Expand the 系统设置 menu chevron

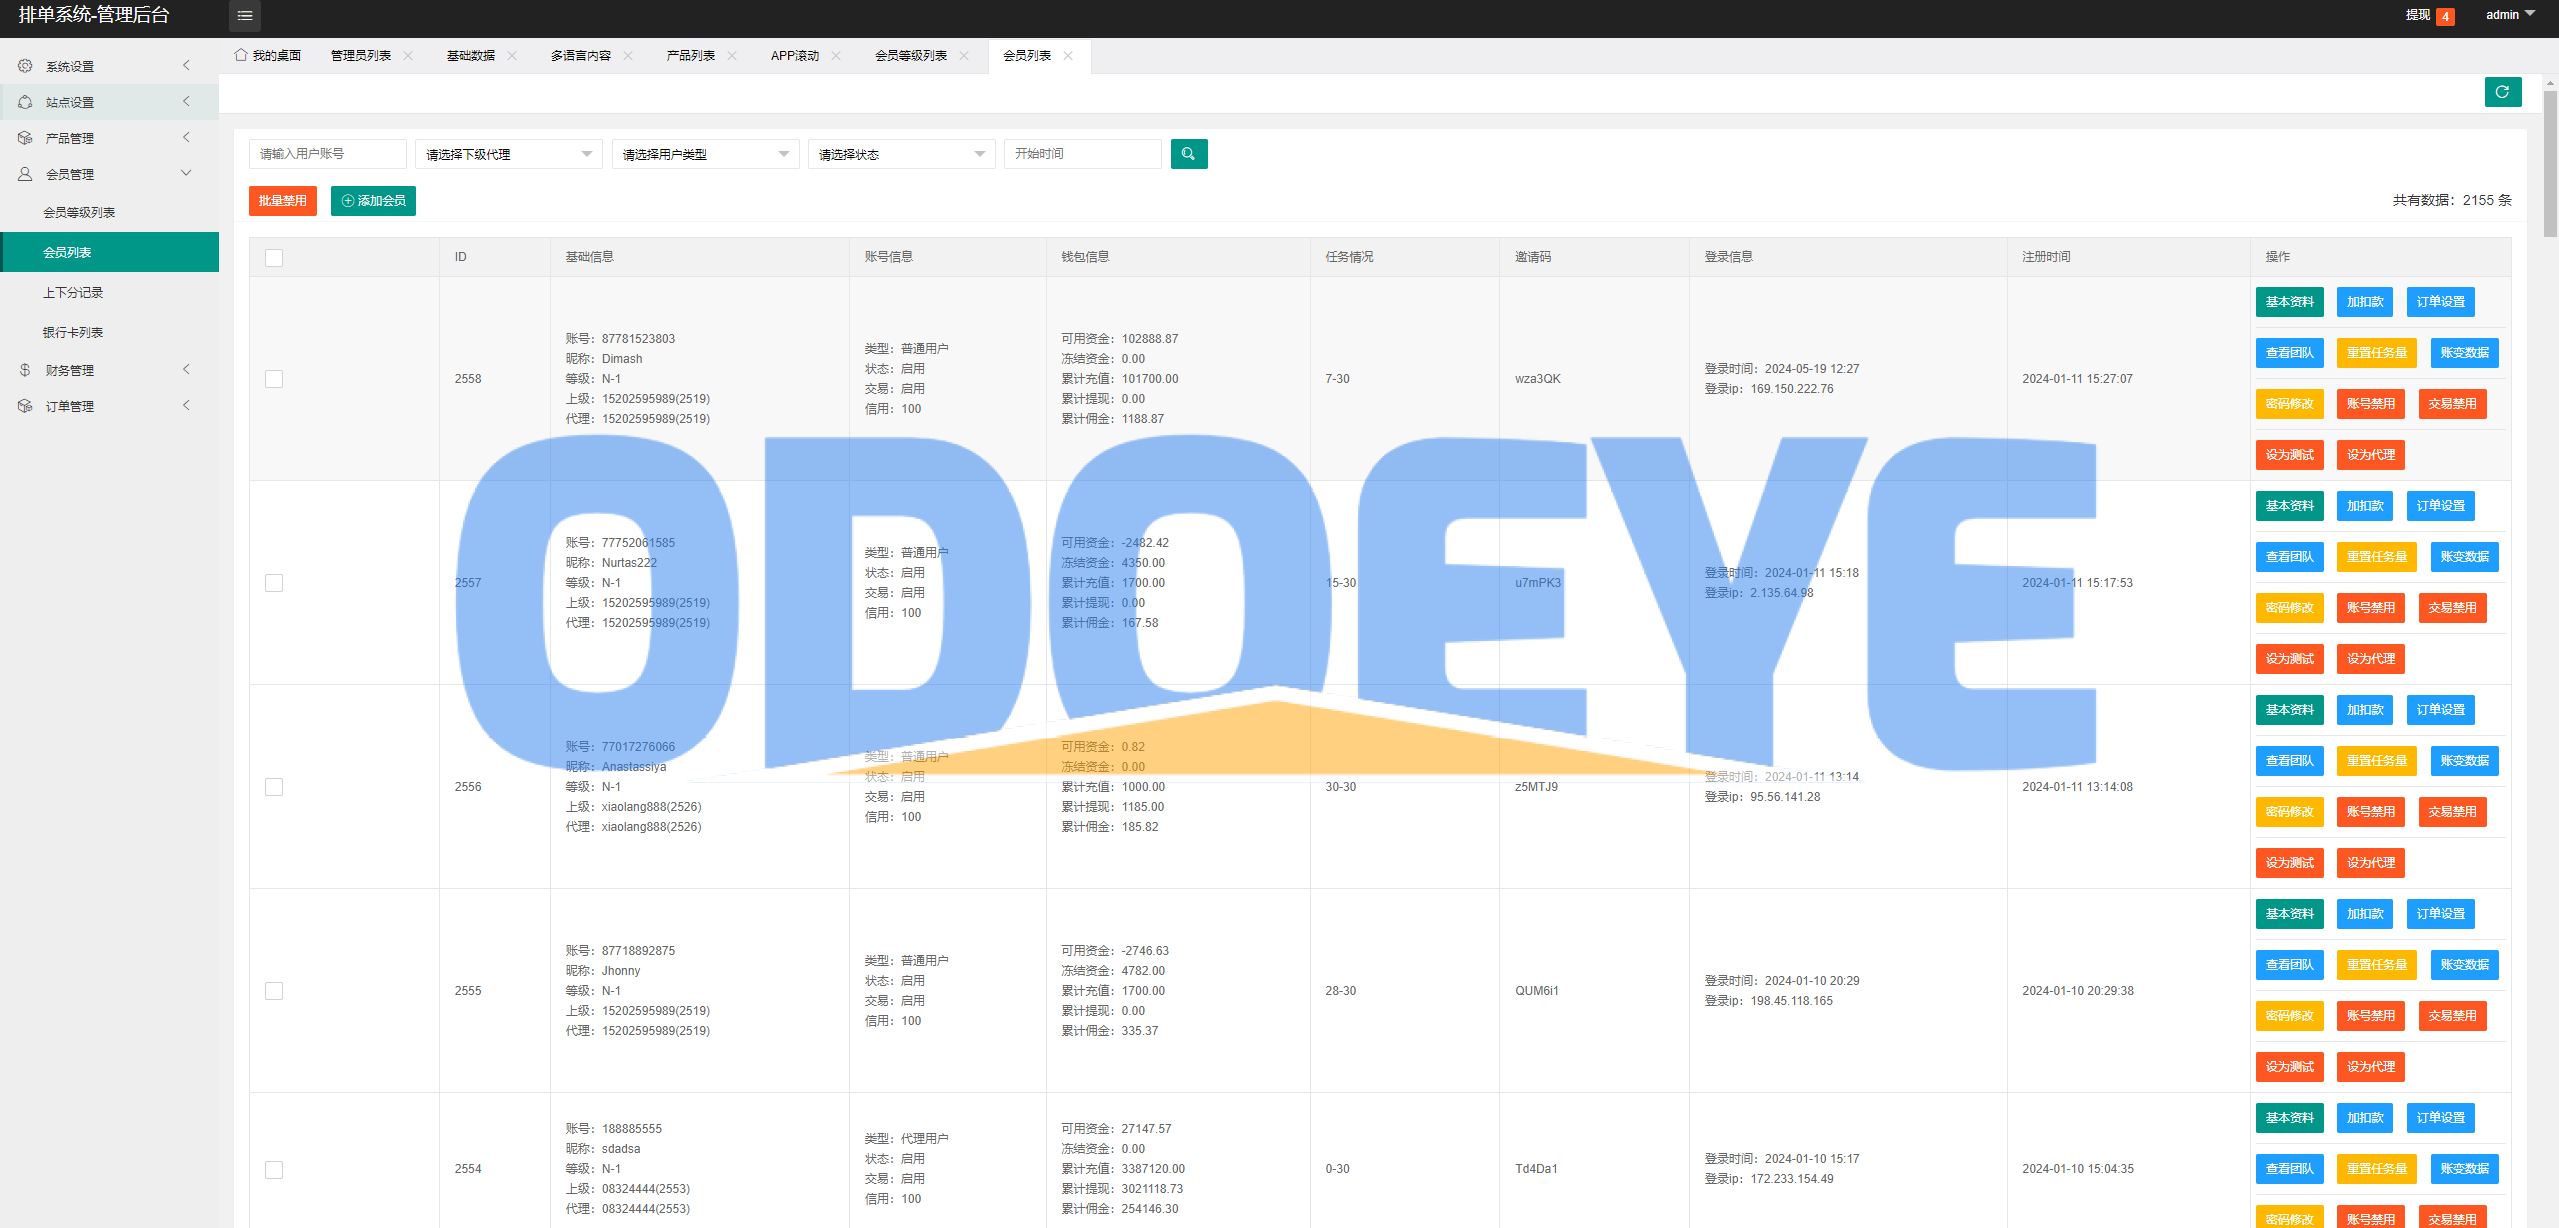[186, 65]
